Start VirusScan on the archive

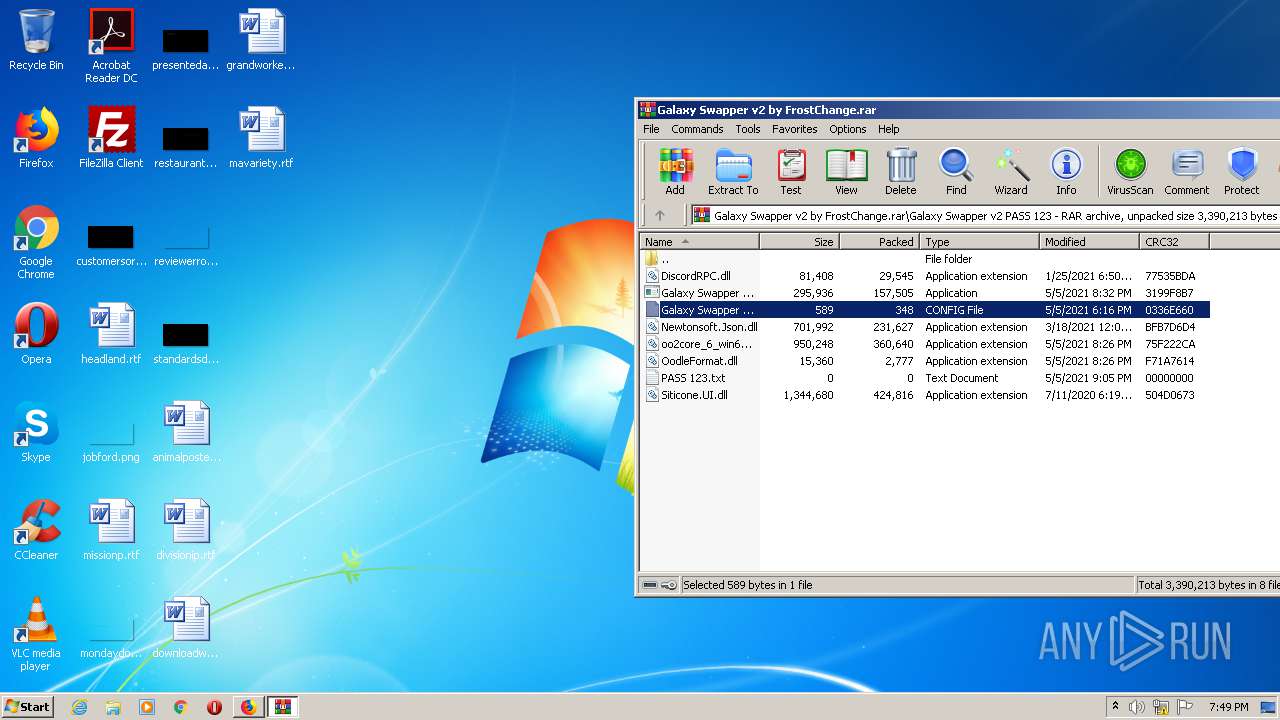[1130, 171]
